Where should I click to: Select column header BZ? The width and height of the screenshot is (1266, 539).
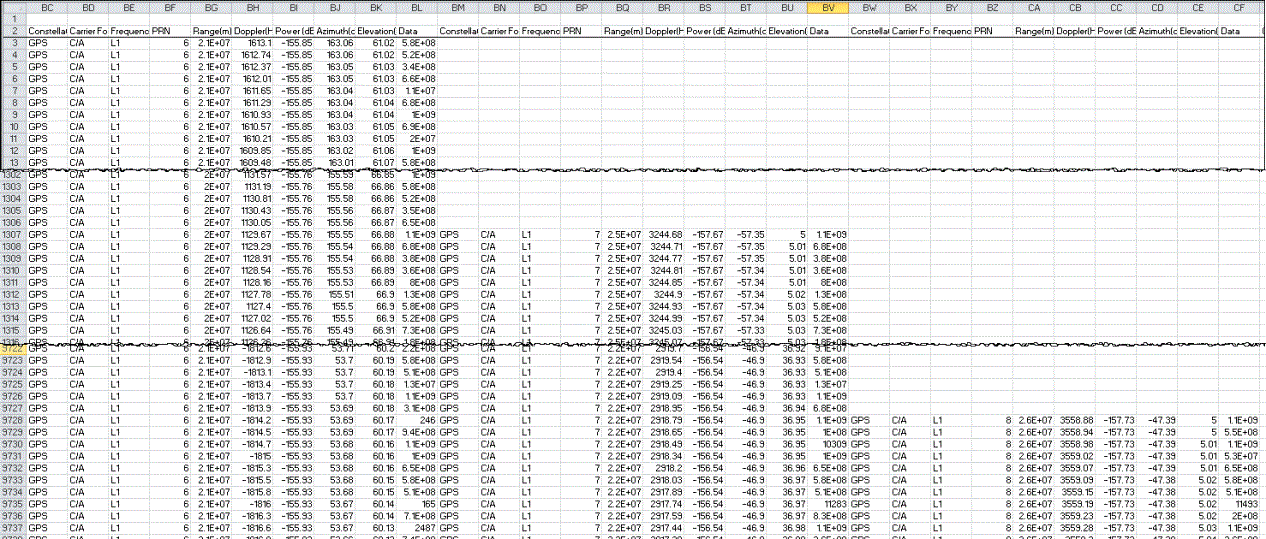(992, 7)
